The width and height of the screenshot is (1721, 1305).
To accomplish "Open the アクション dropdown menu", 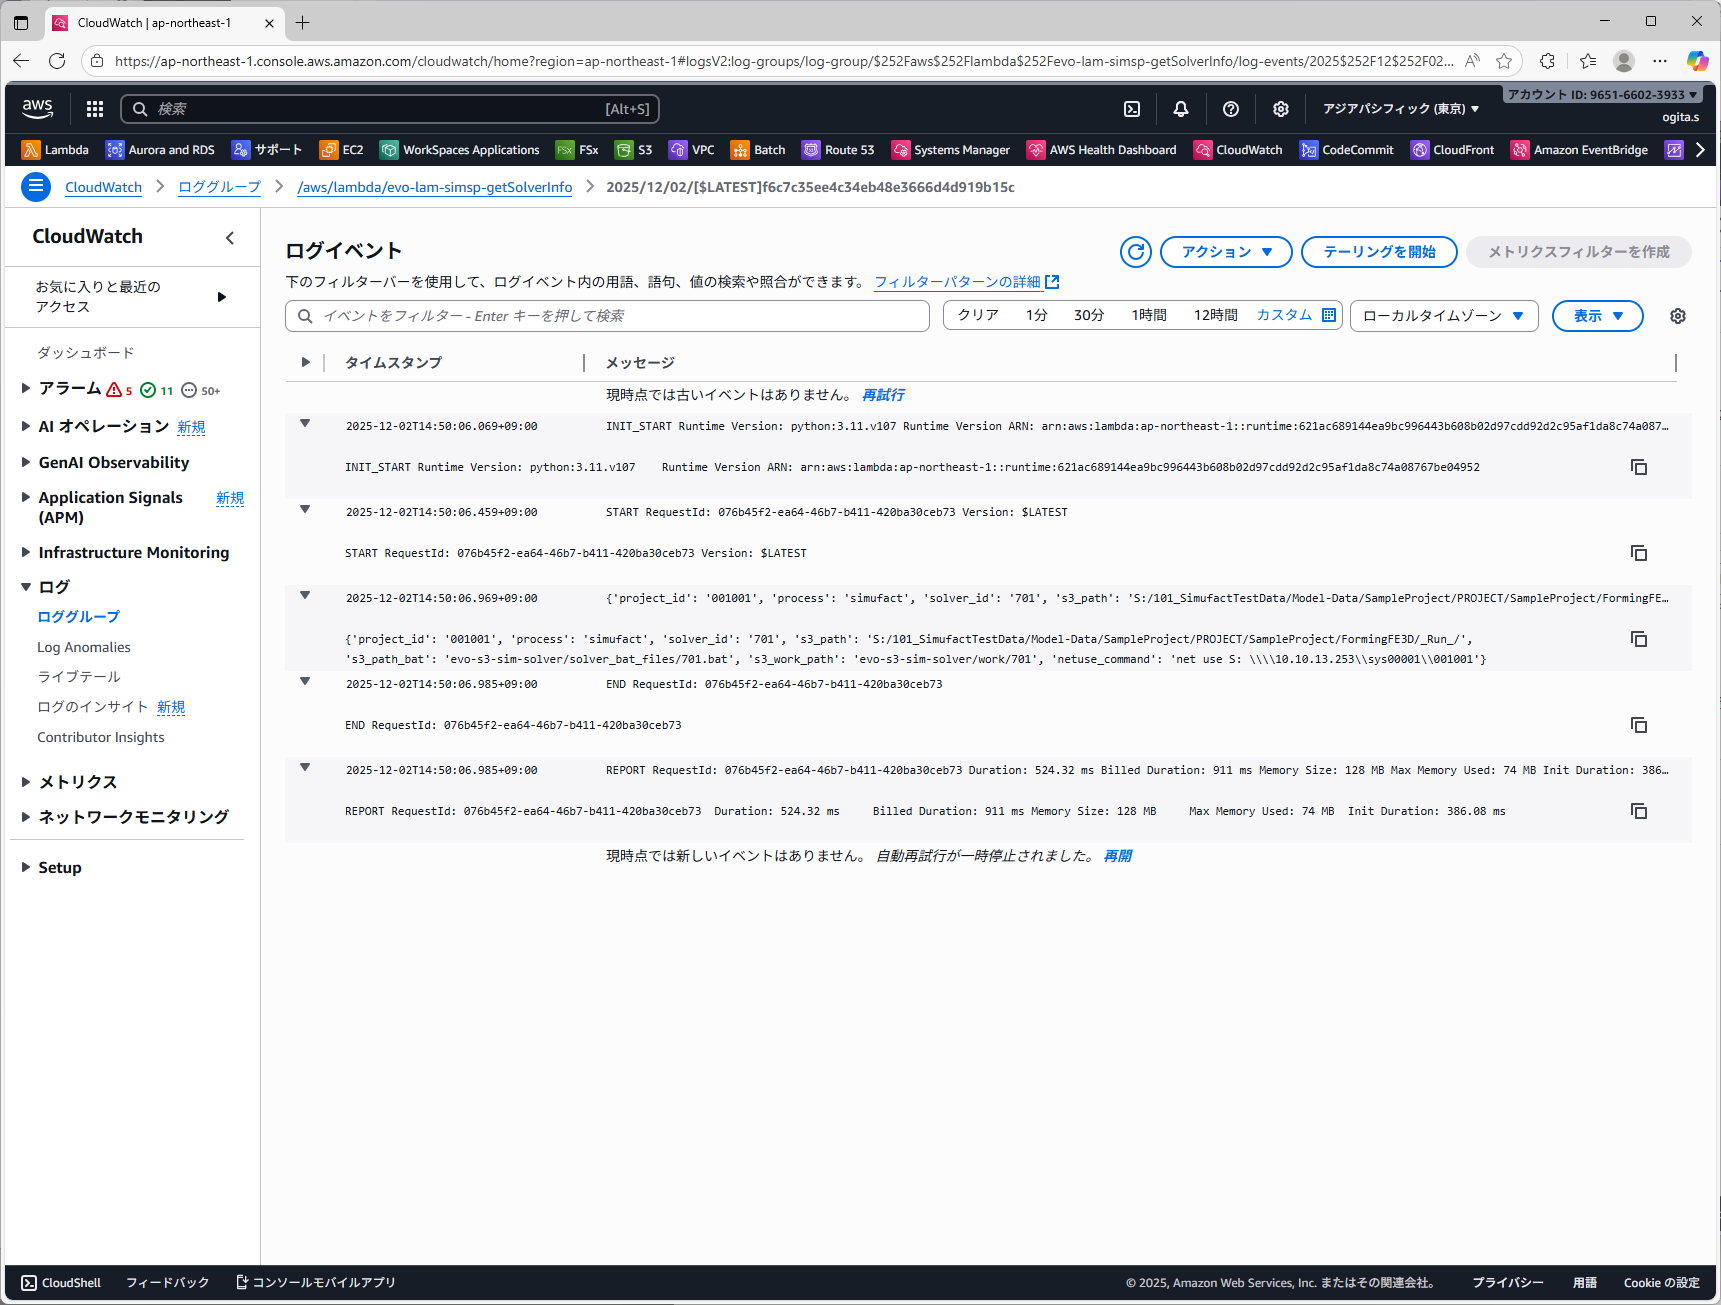I will (x=1226, y=252).
